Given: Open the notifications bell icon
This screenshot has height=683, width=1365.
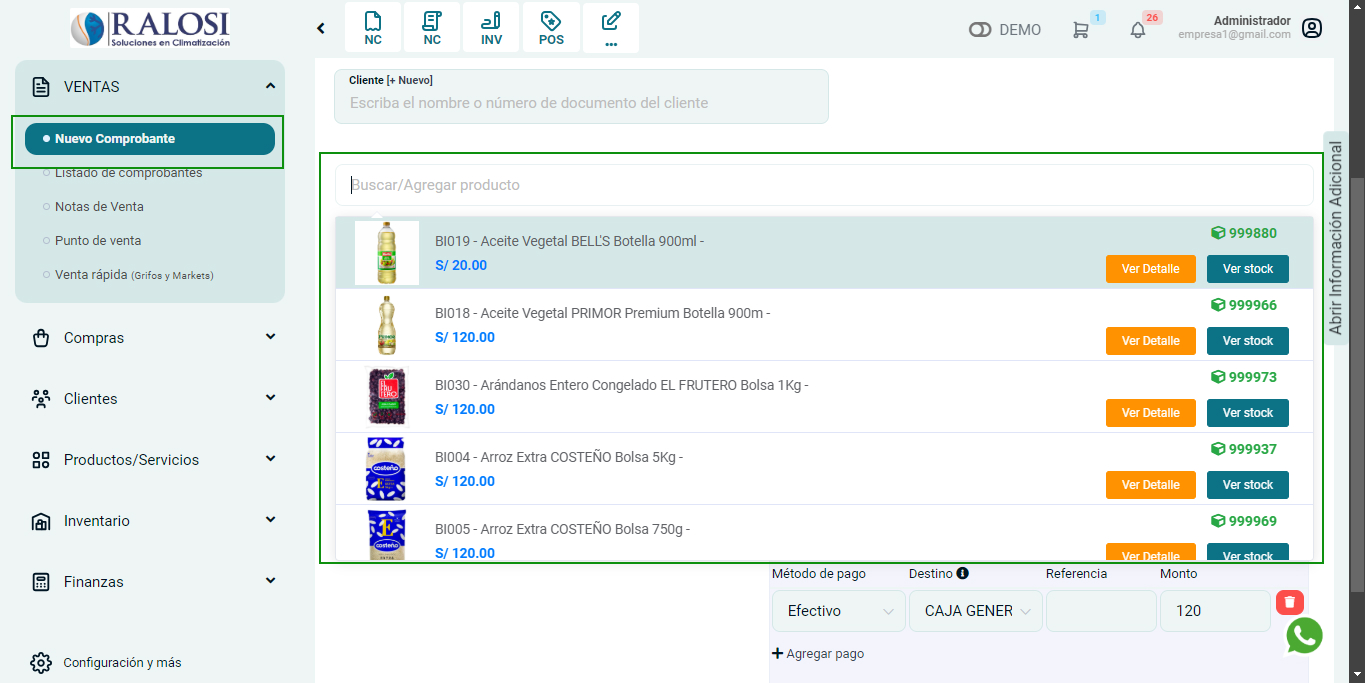Looking at the screenshot, I should click(x=1137, y=30).
